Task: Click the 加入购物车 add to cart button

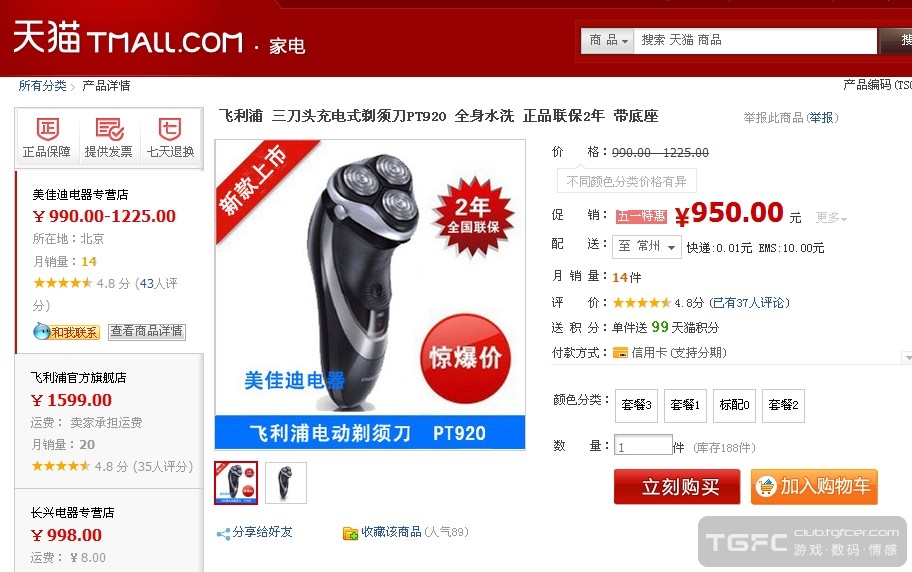Action: tap(814, 486)
